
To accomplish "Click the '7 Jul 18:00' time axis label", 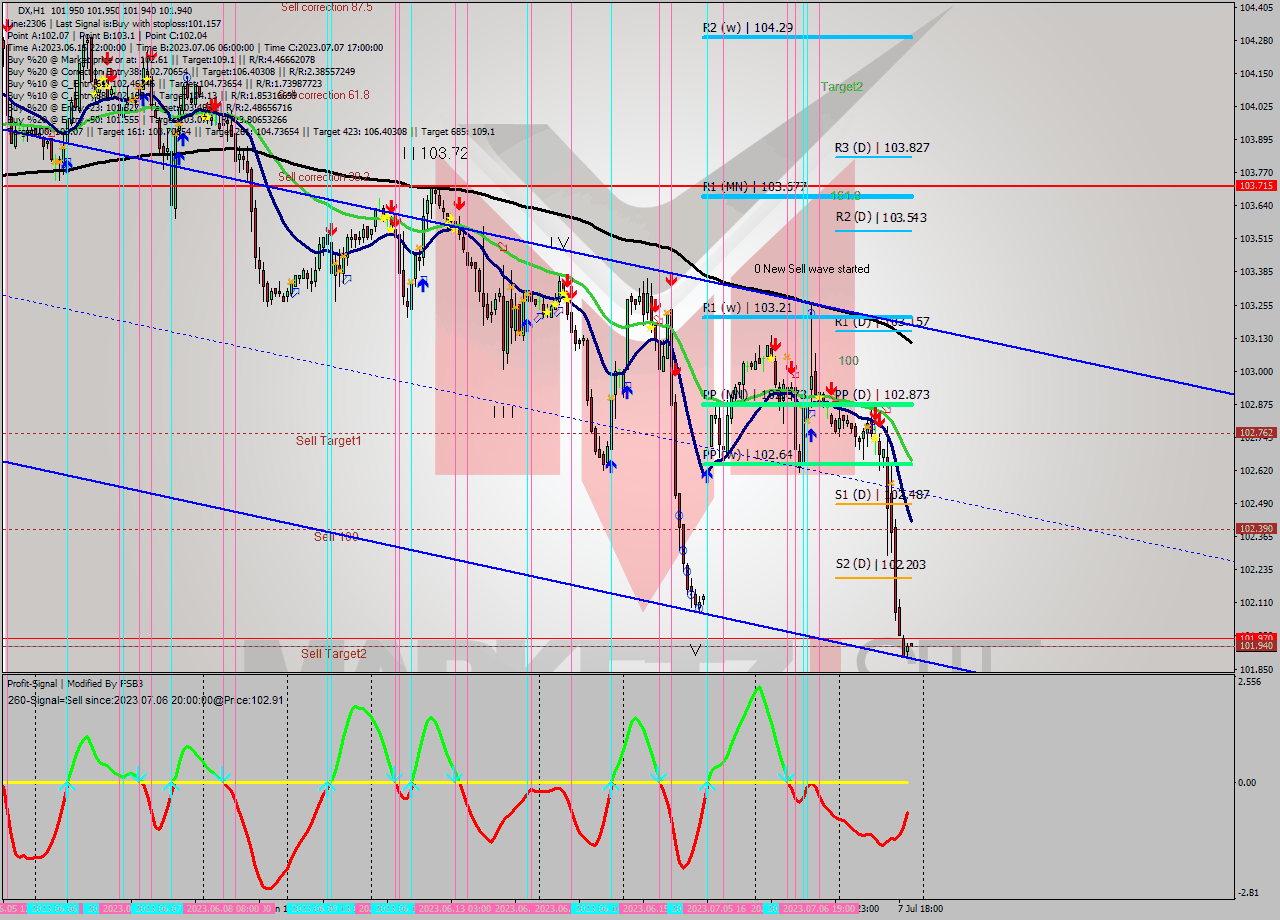I will point(919,909).
